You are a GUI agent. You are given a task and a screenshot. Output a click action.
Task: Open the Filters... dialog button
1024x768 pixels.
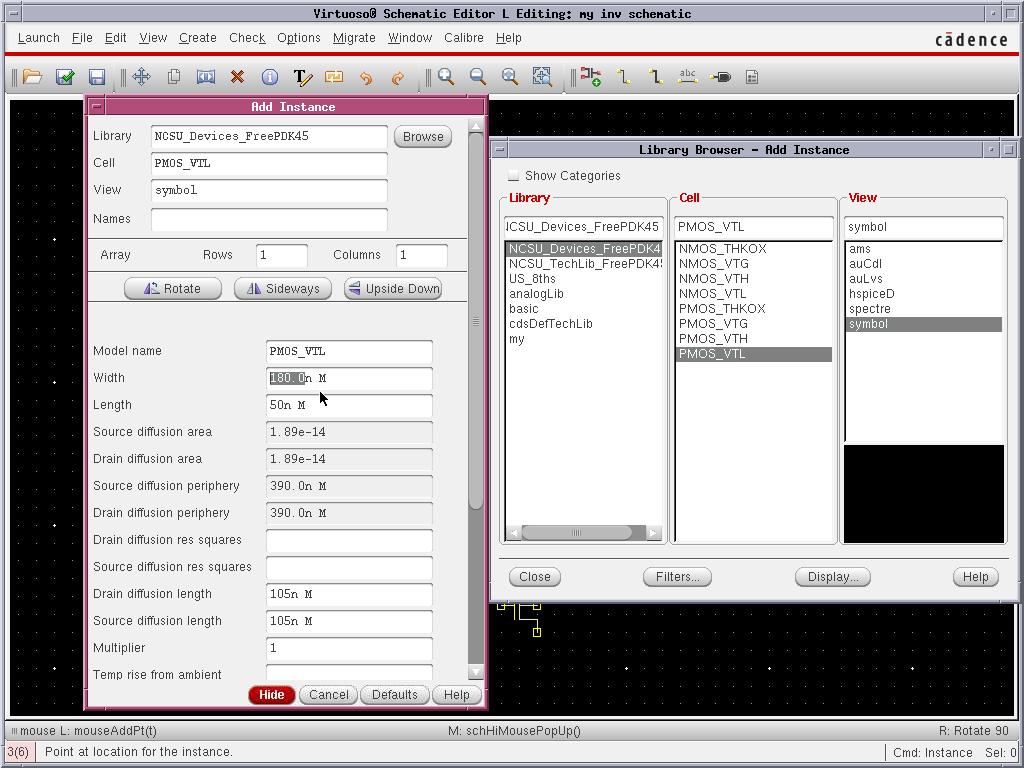tap(677, 577)
